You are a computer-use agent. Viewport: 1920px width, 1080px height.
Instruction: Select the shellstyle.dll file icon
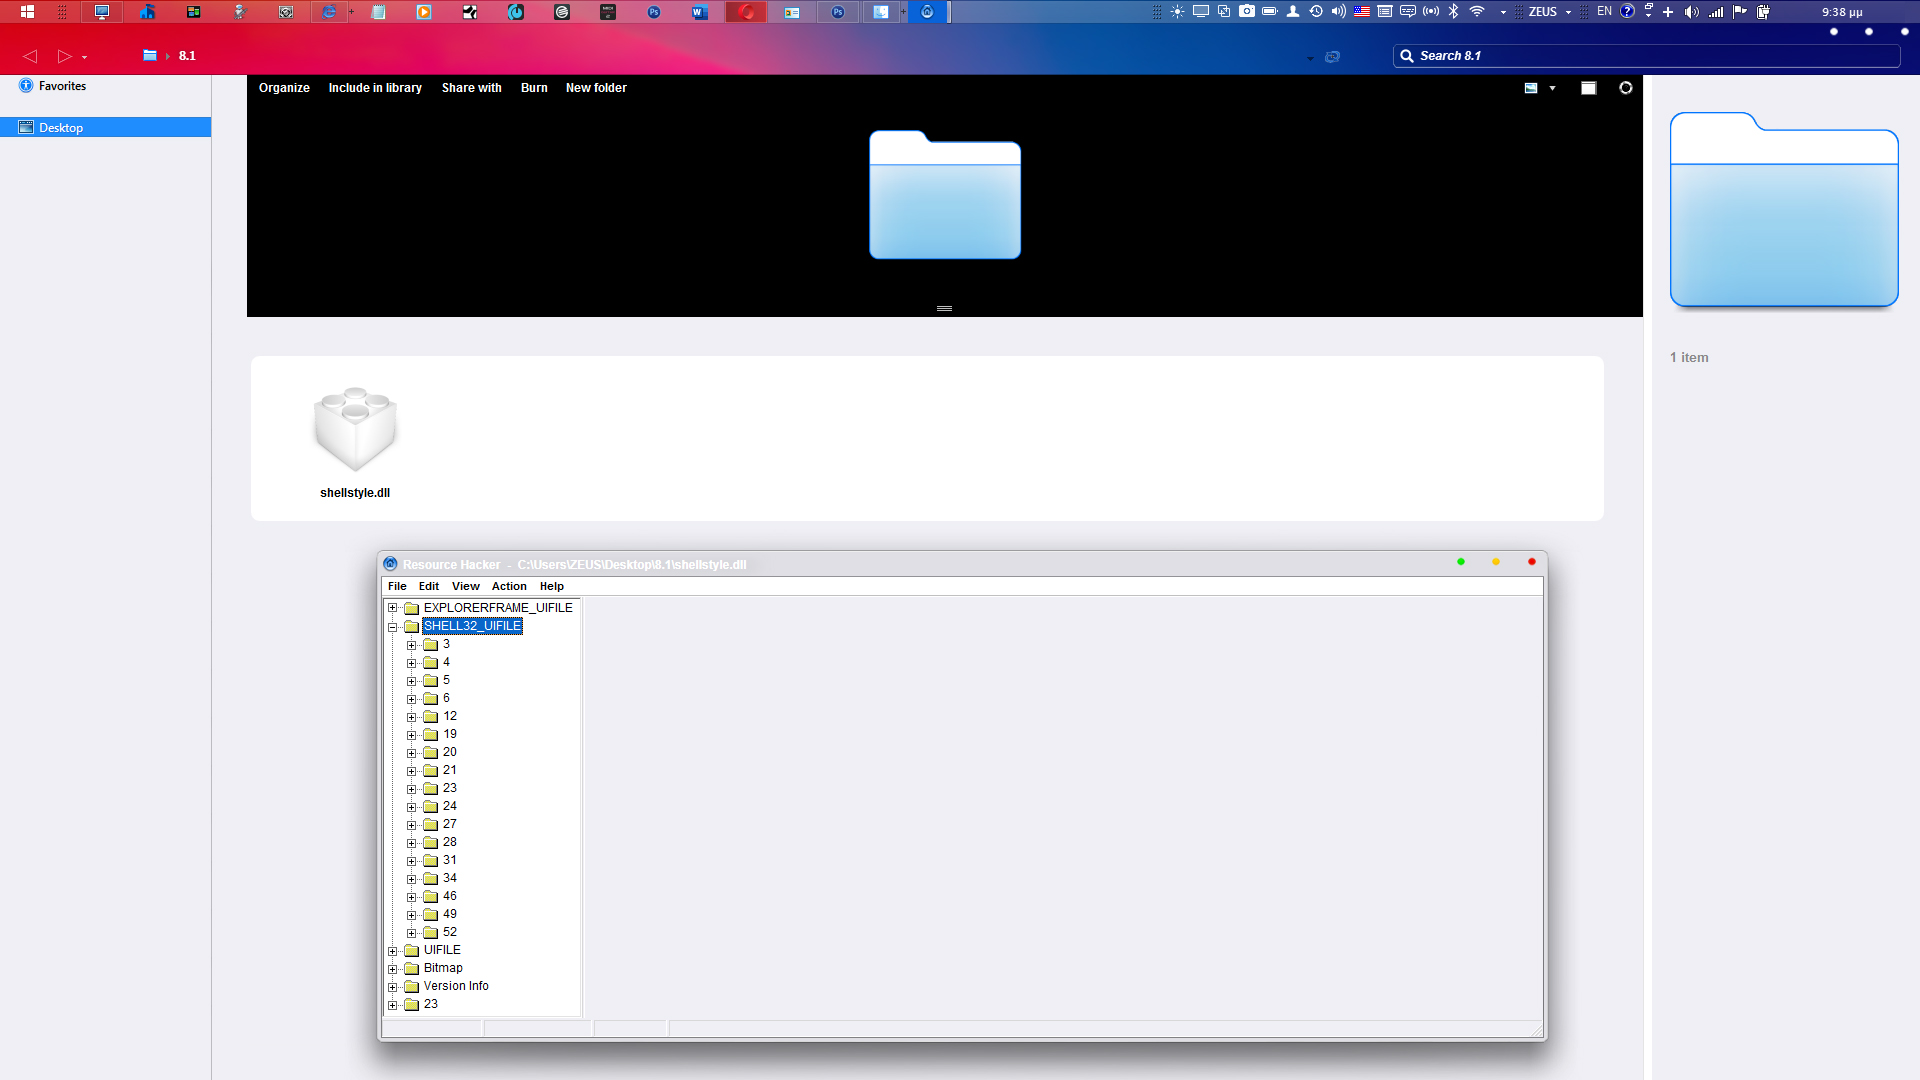click(x=355, y=429)
